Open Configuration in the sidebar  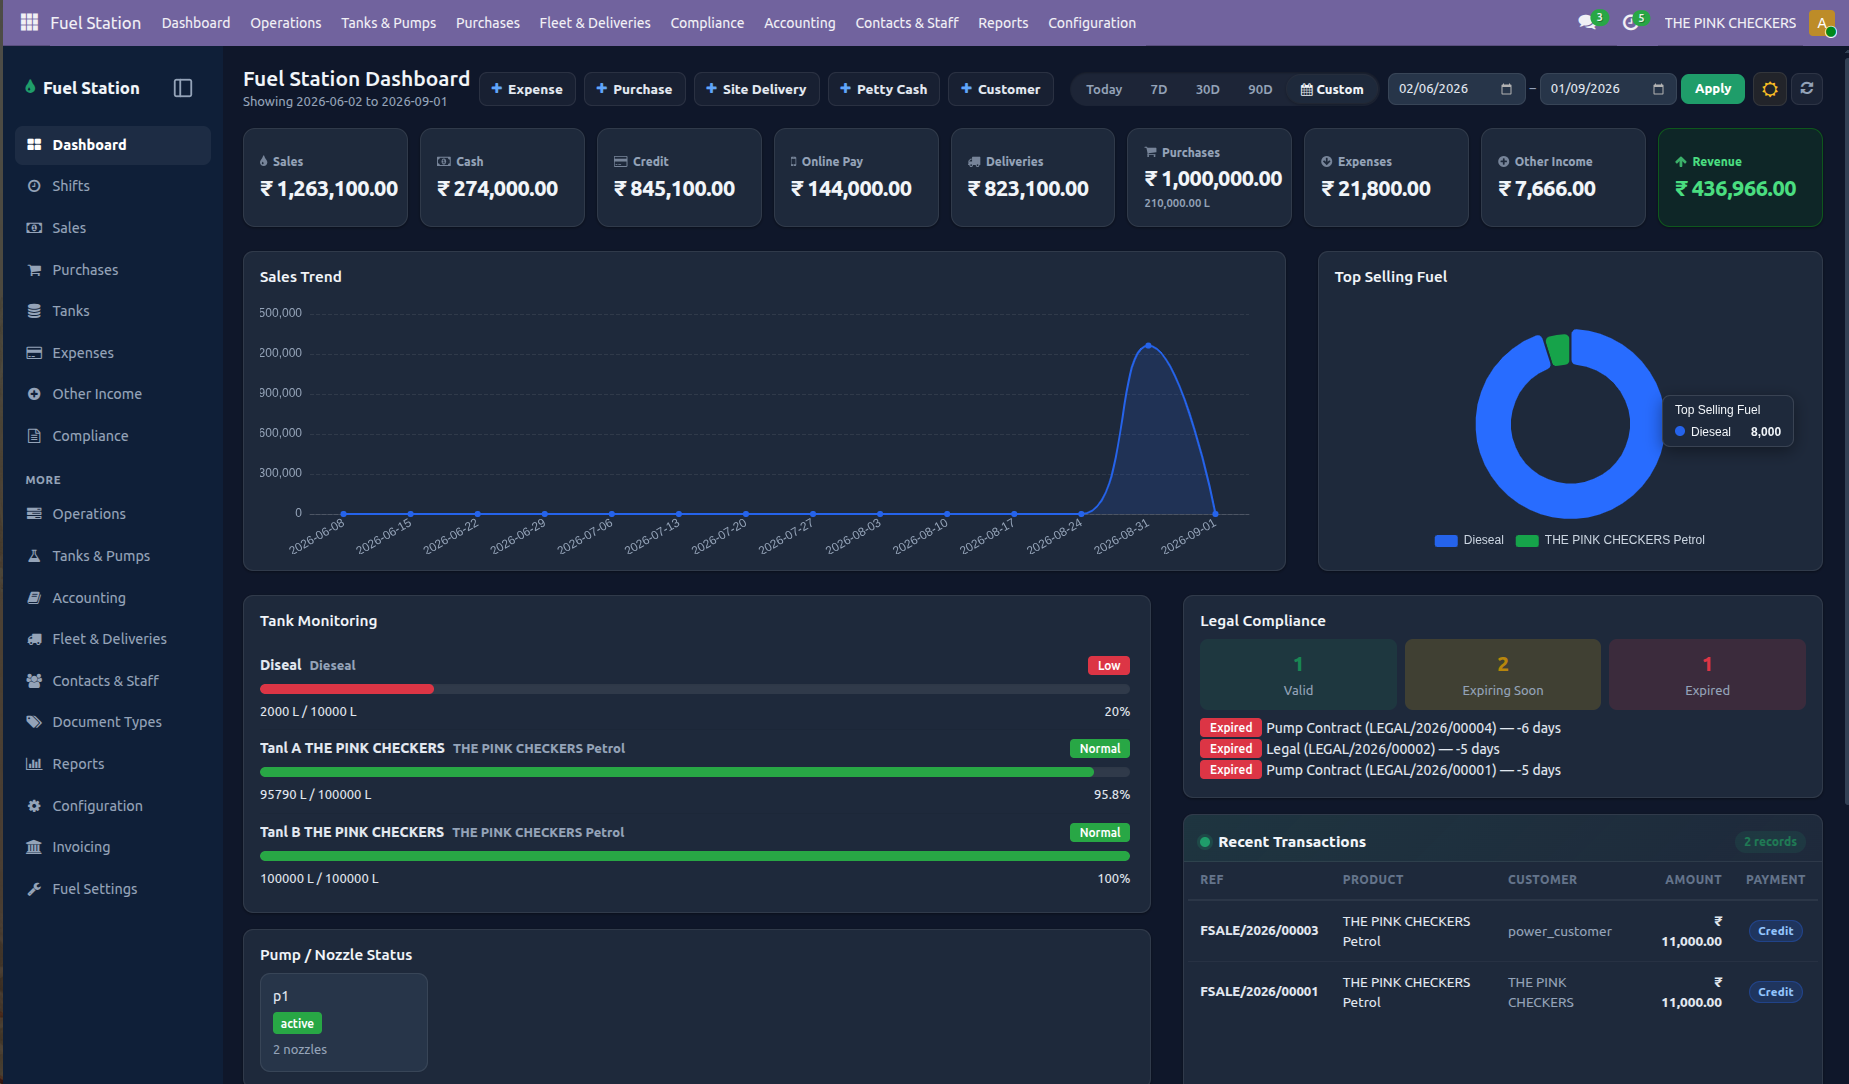tap(113, 806)
